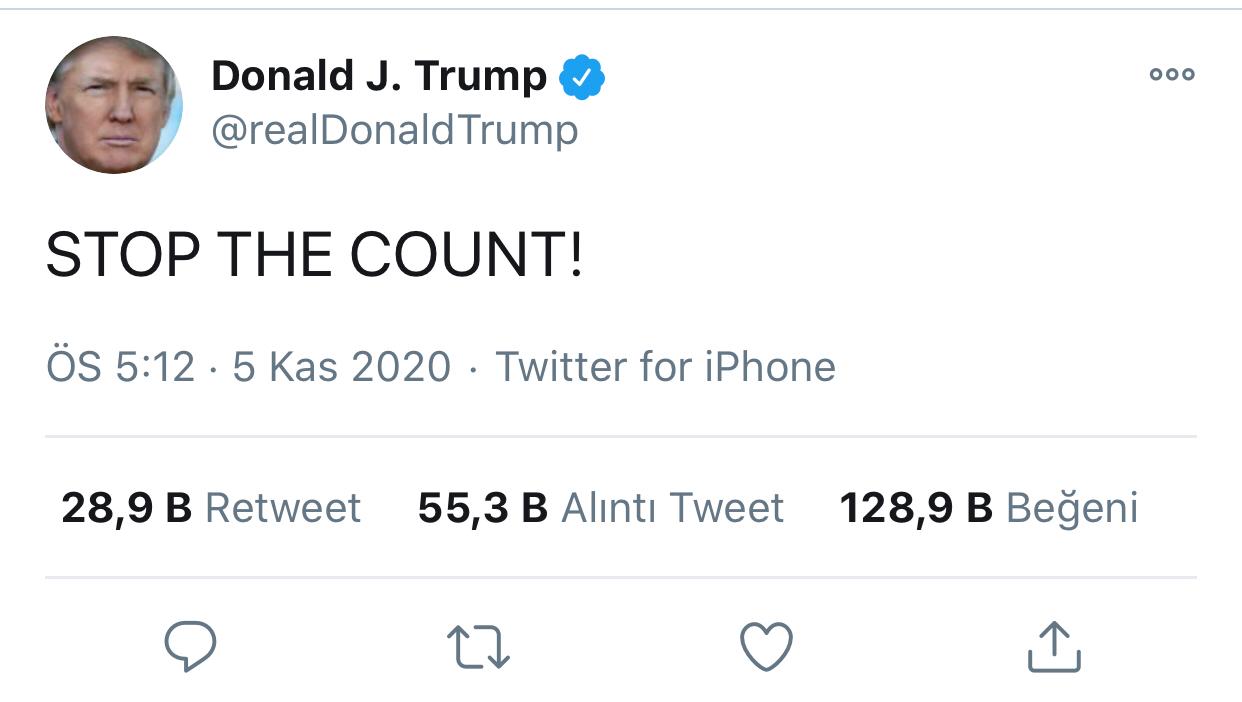
Task: Retweet using the arrows icon
Action: click(x=478, y=646)
